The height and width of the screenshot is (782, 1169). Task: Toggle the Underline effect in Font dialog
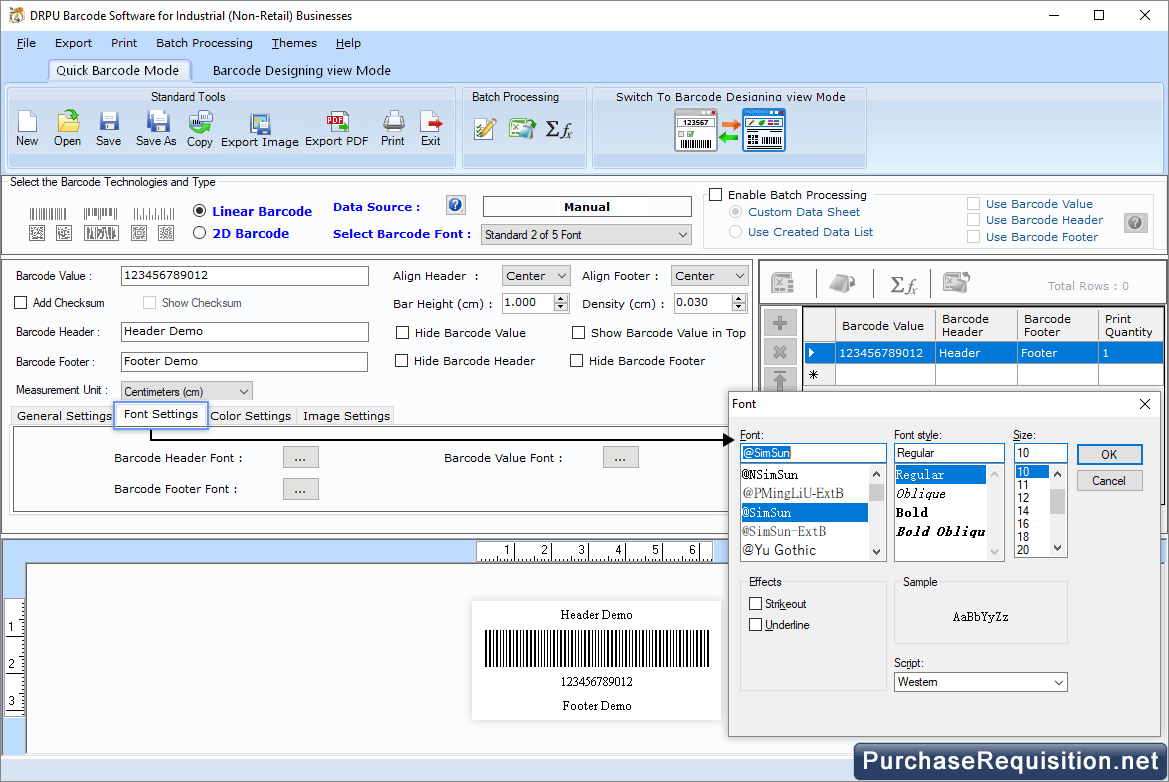756,624
